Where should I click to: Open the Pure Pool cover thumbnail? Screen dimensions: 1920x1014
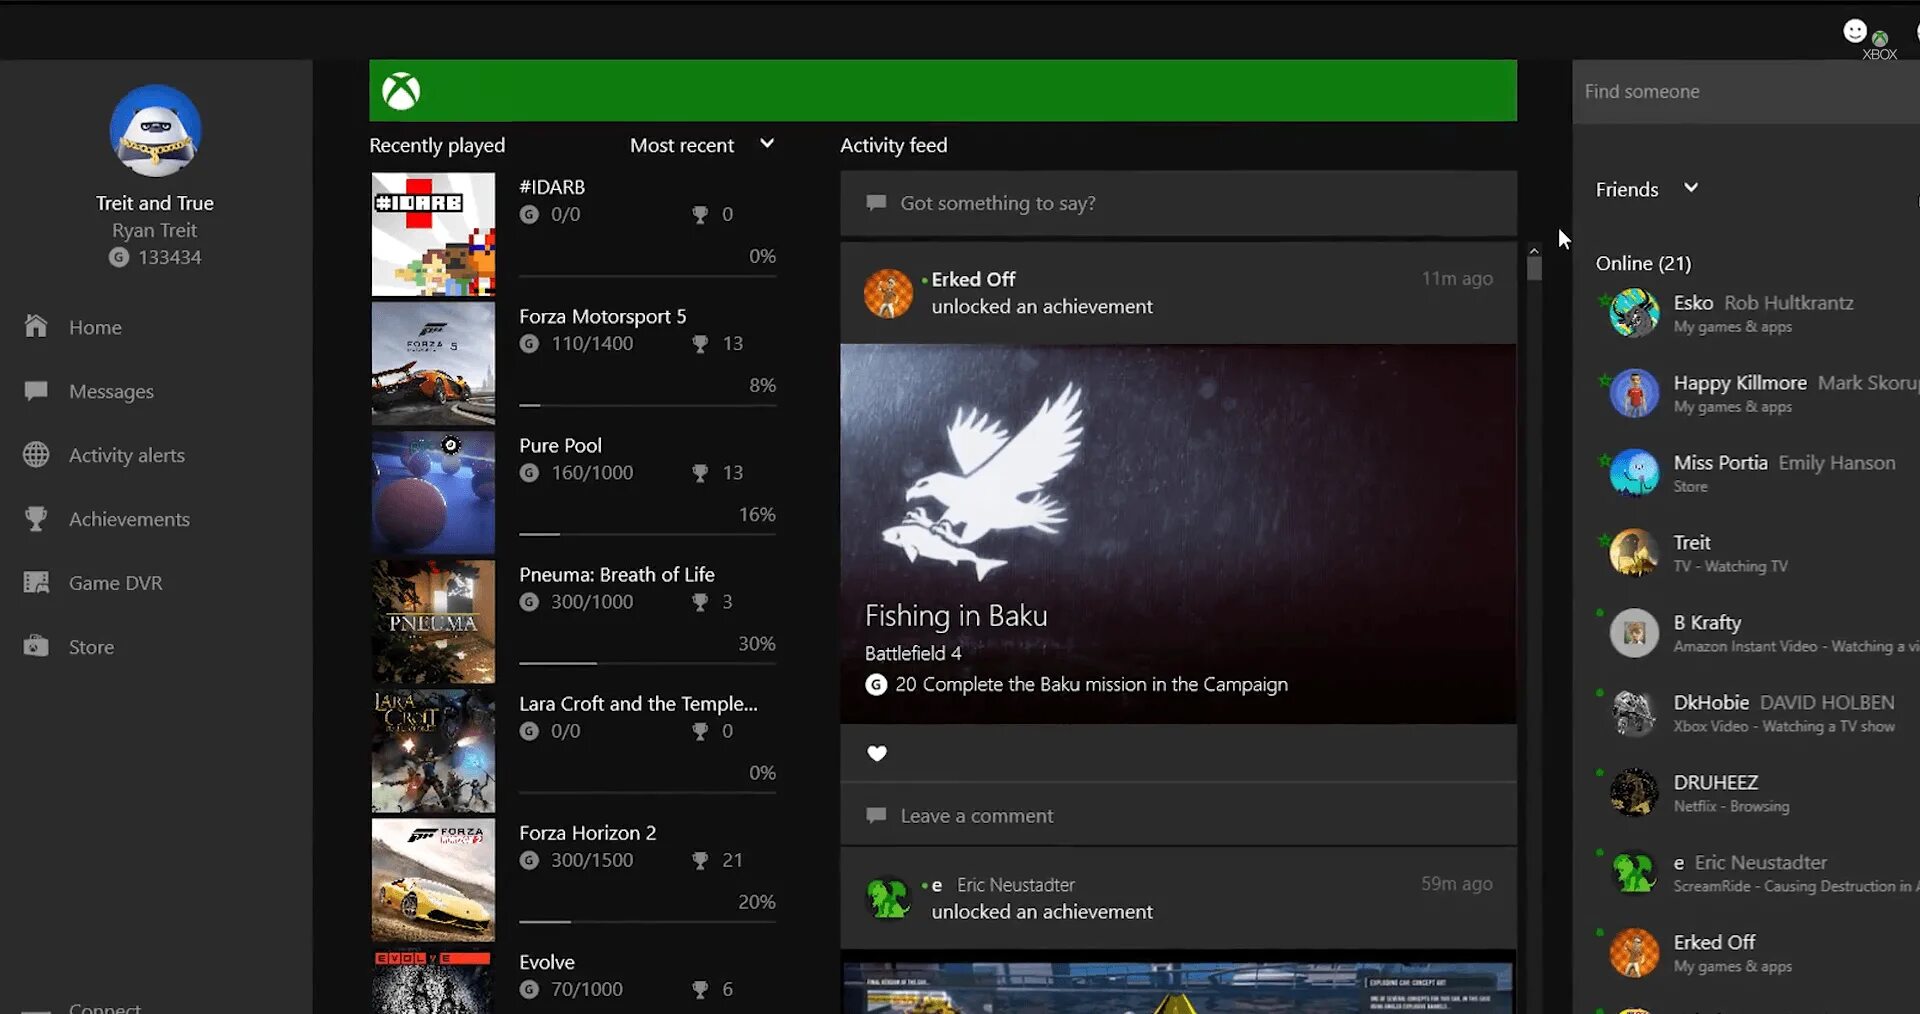(433, 492)
